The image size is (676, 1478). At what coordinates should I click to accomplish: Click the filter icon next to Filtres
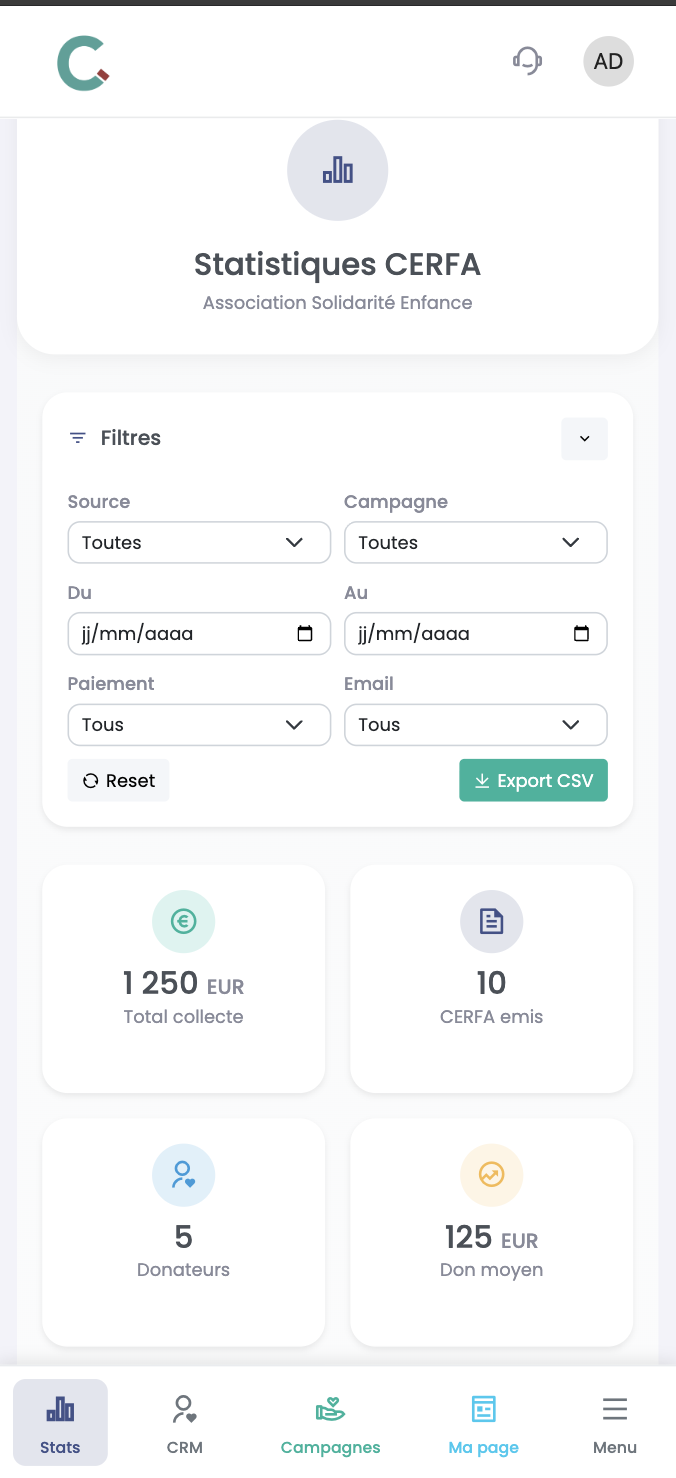(77, 437)
